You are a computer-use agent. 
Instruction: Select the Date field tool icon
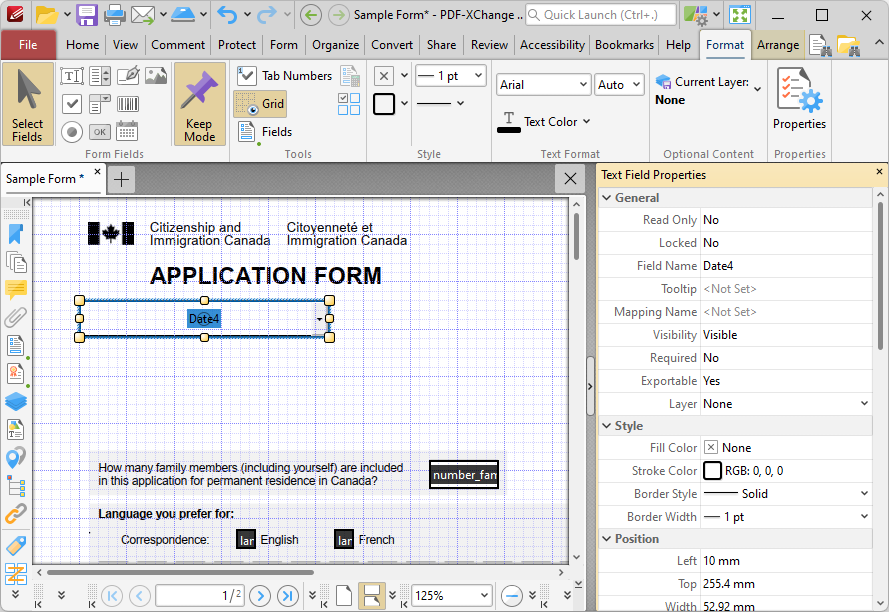pyautogui.click(x=127, y=132)
